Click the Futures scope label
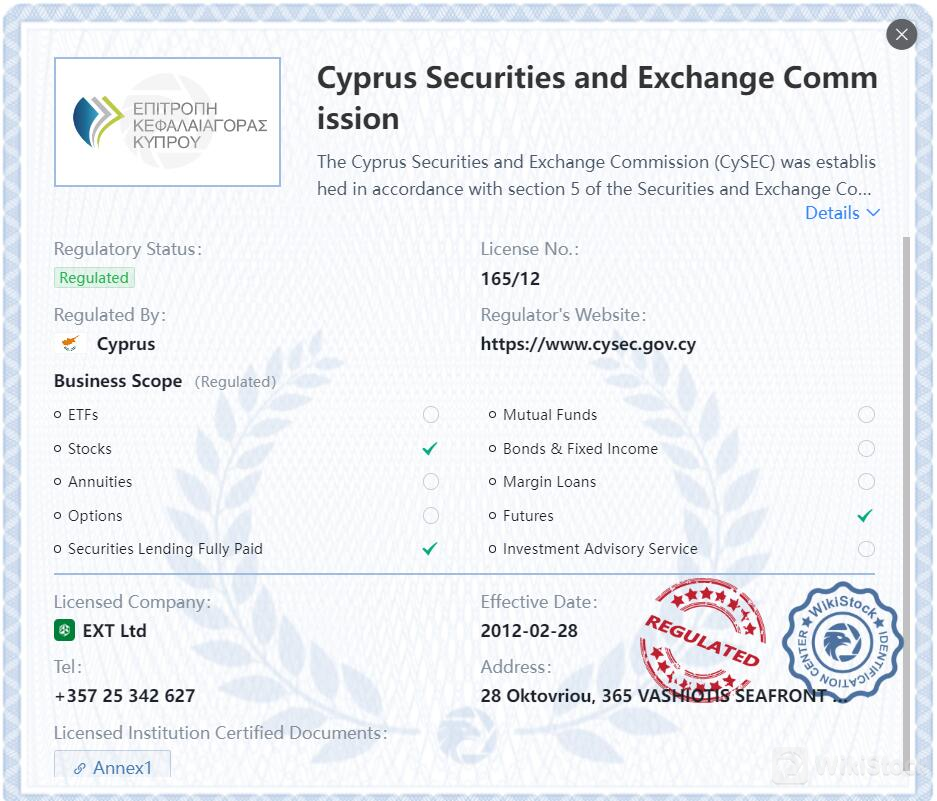The image size is (937, 801). point(528,515)
